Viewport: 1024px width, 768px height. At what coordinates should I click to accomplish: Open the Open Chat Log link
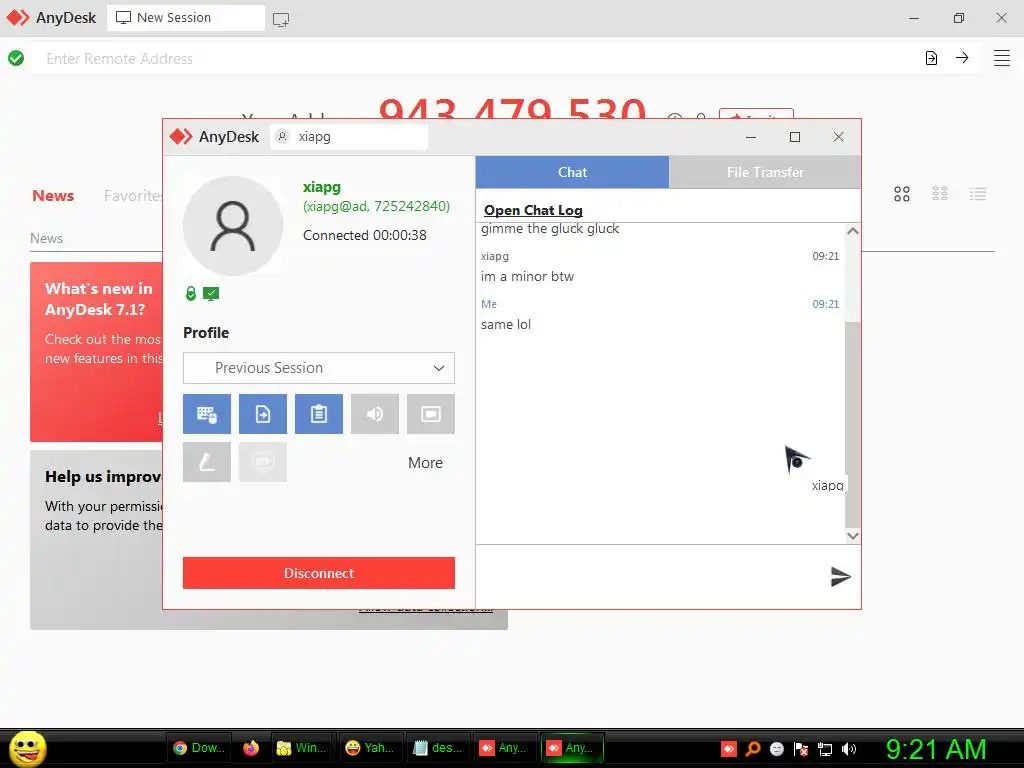(533, 210)
